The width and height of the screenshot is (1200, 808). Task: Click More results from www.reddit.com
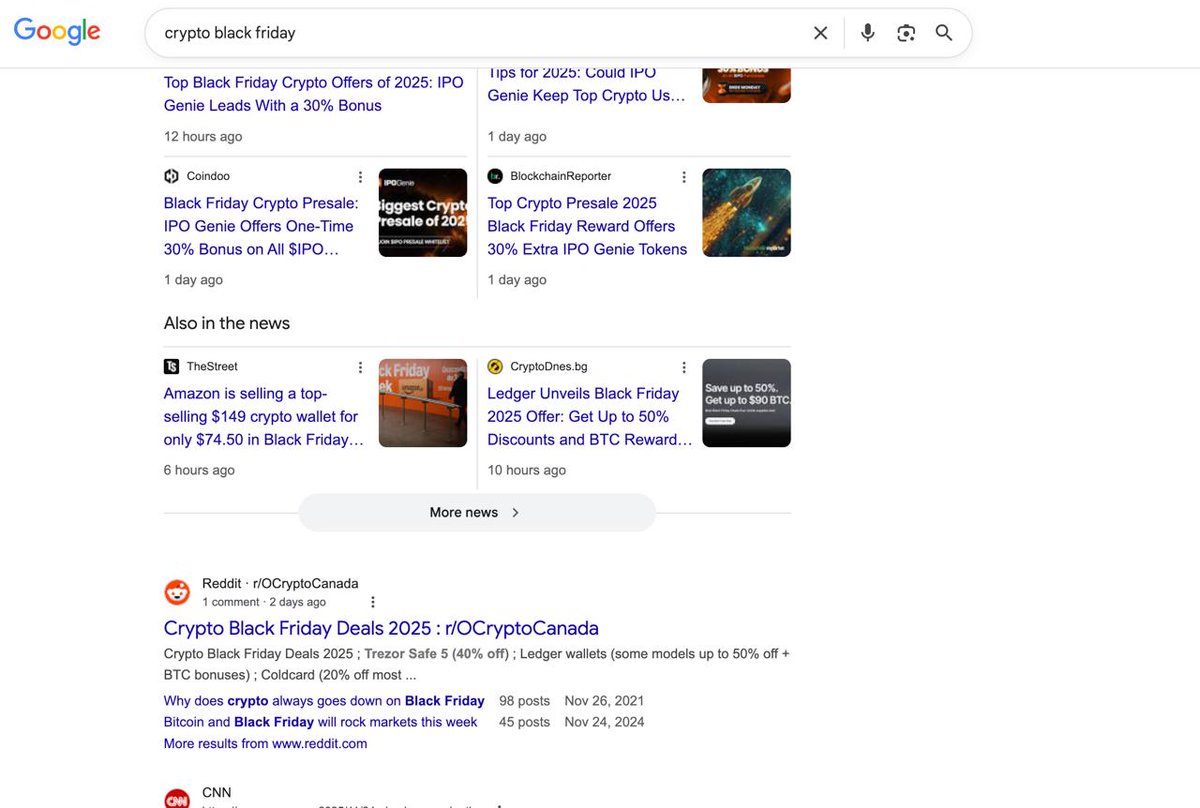coord(266,743)
